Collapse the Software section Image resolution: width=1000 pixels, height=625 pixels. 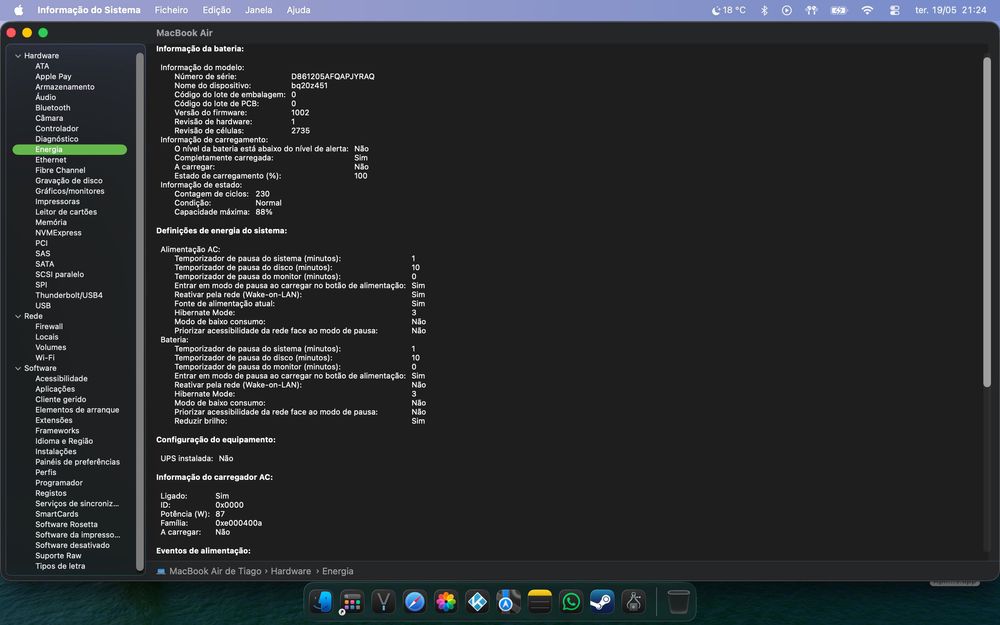click(x=18, y=369)
